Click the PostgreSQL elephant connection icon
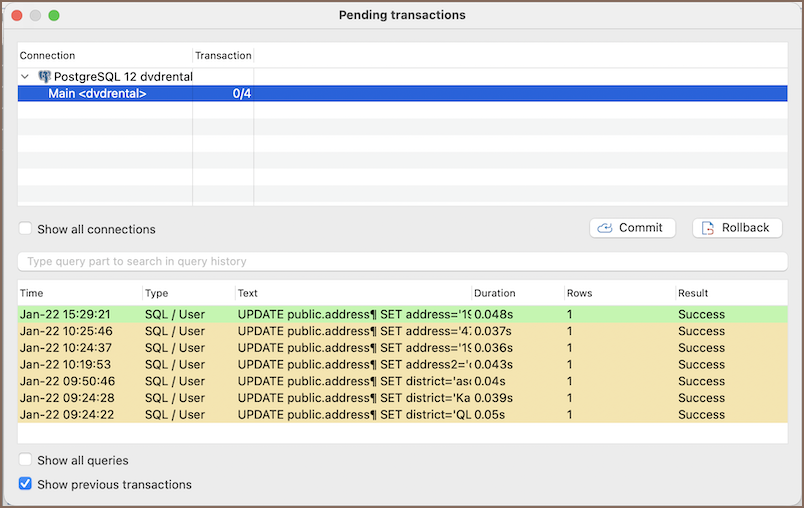 coord(44,76)
